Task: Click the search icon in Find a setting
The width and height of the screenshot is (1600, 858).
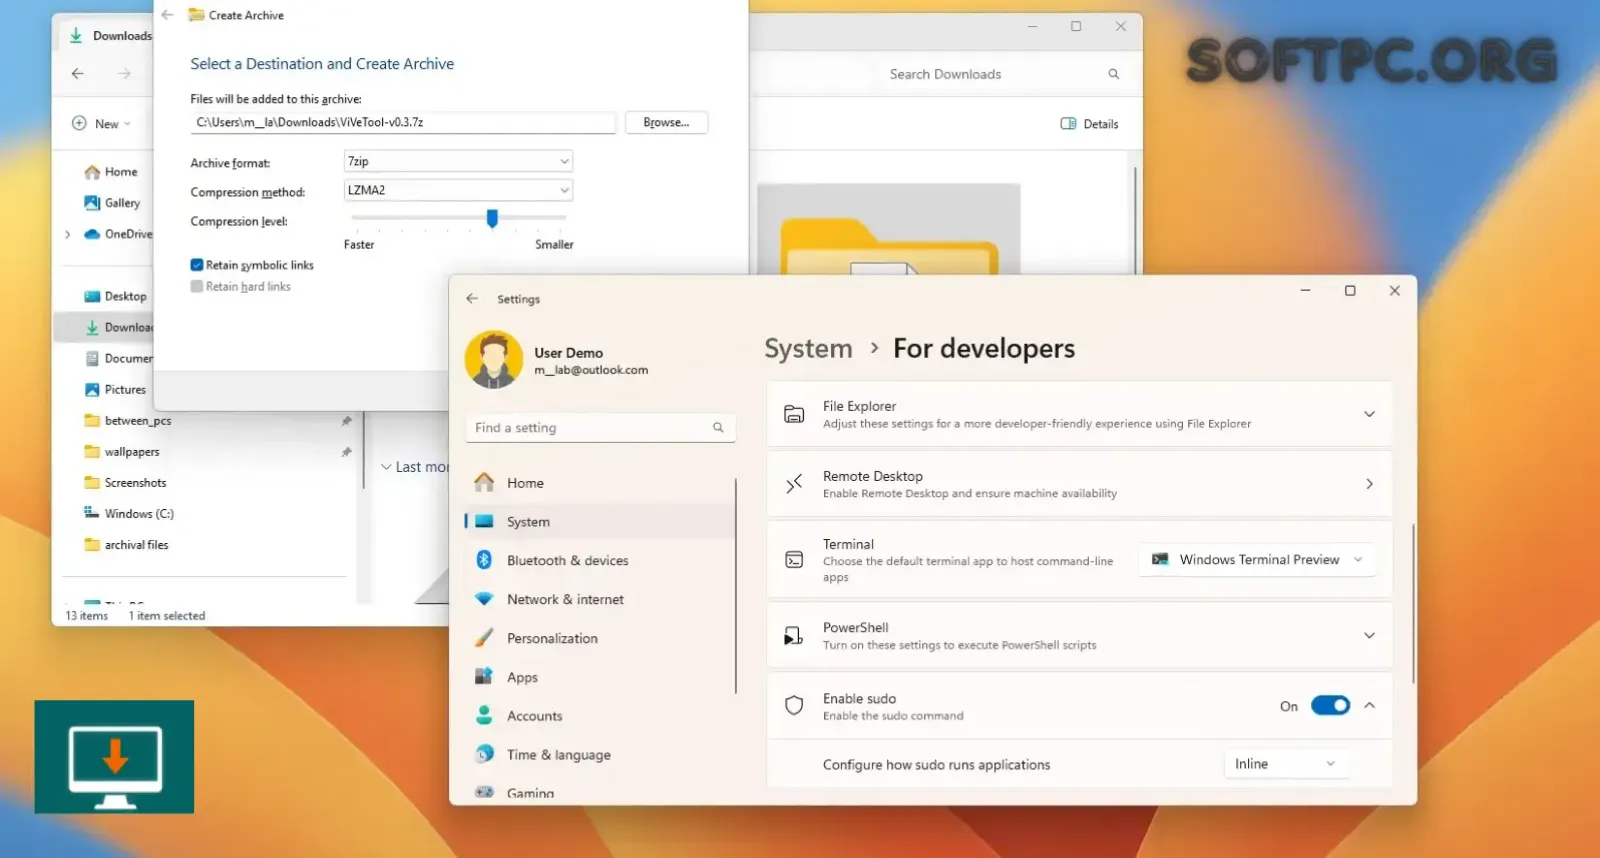Action: tap(718, 428)
